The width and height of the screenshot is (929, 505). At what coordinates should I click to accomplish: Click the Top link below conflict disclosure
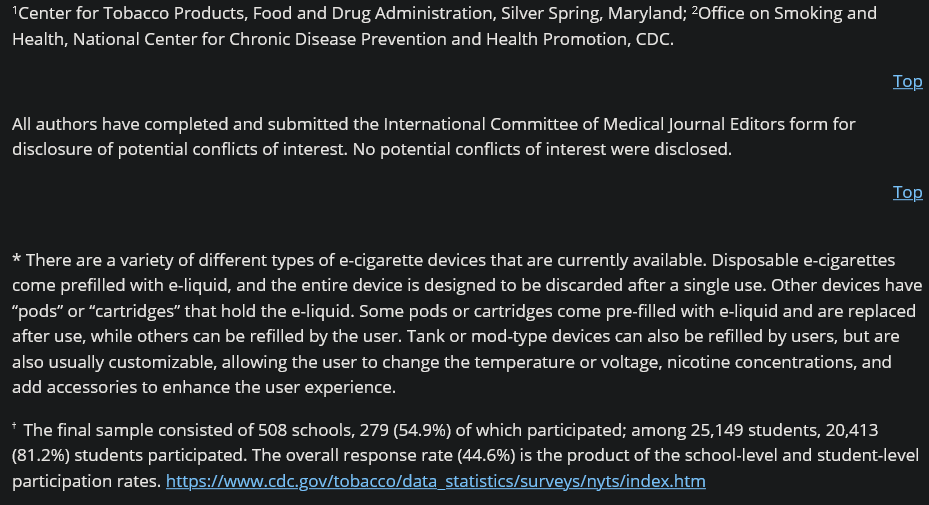click(907, 192)
